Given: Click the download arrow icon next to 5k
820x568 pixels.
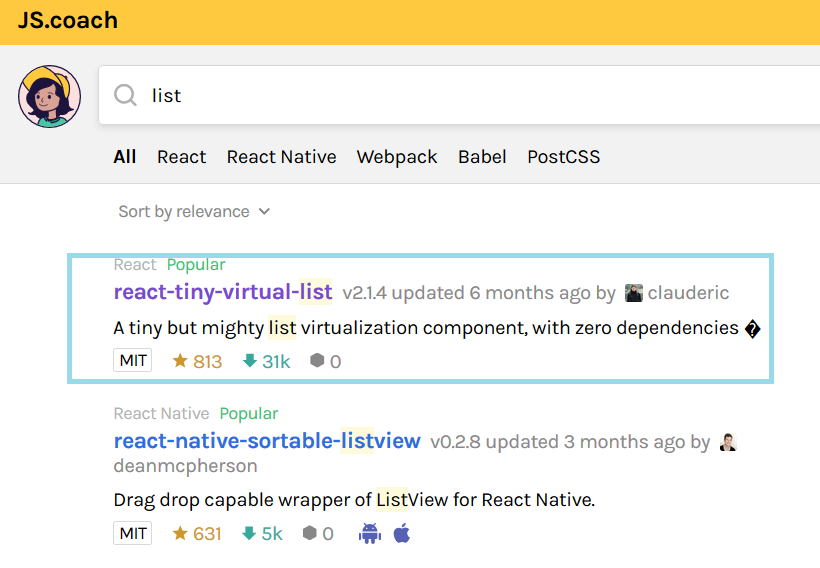Looking at the screenshot, I should pos(249,533).
